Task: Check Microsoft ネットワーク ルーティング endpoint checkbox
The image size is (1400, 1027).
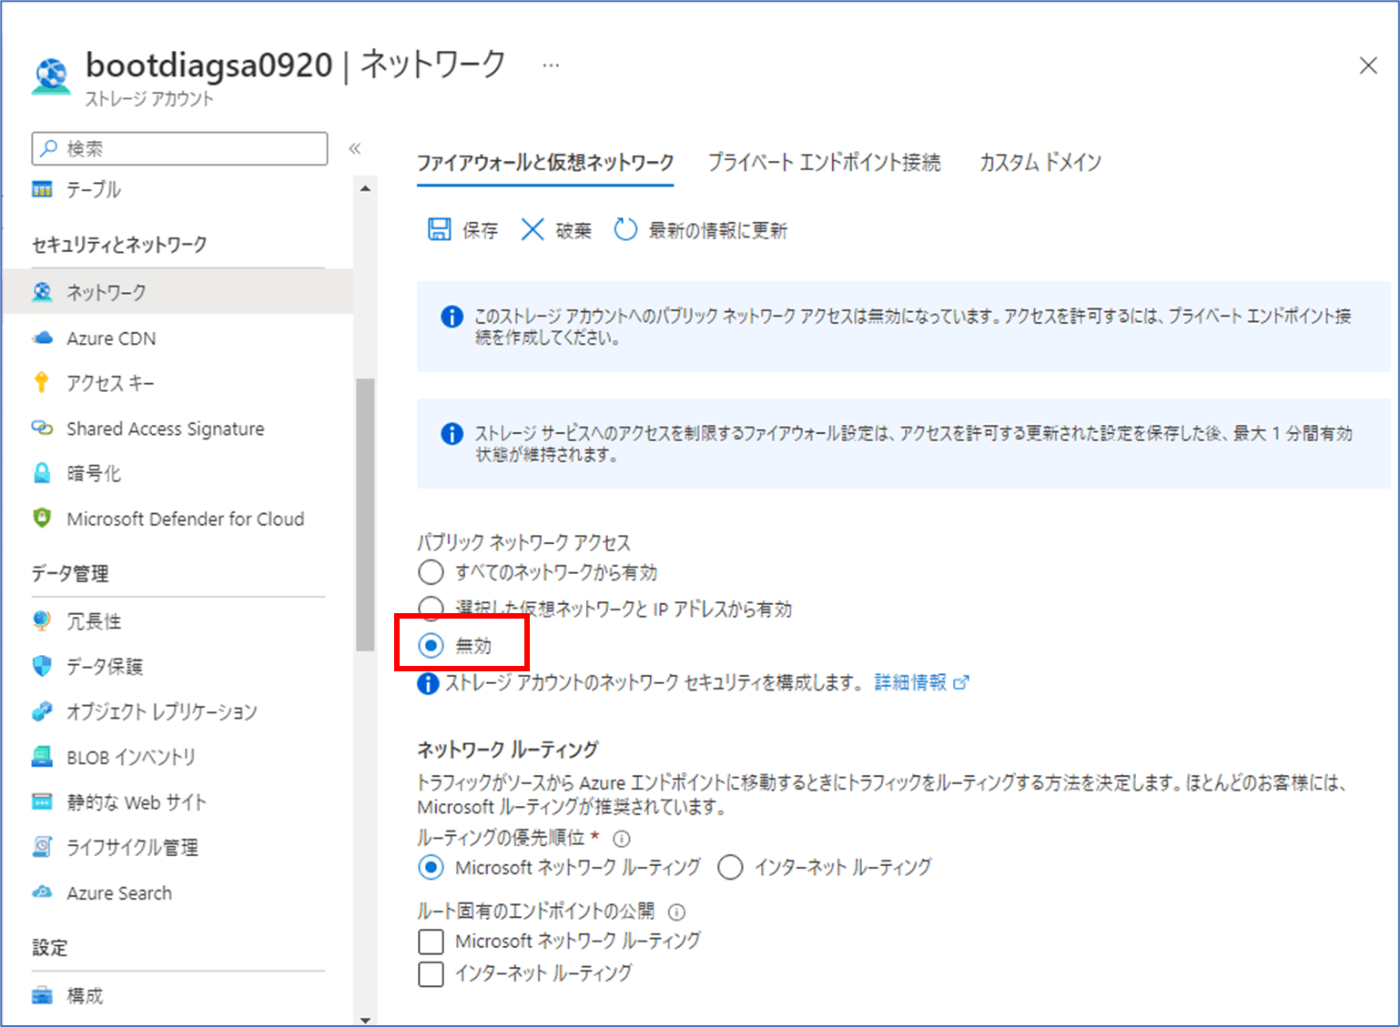Action: click(431, 941)
